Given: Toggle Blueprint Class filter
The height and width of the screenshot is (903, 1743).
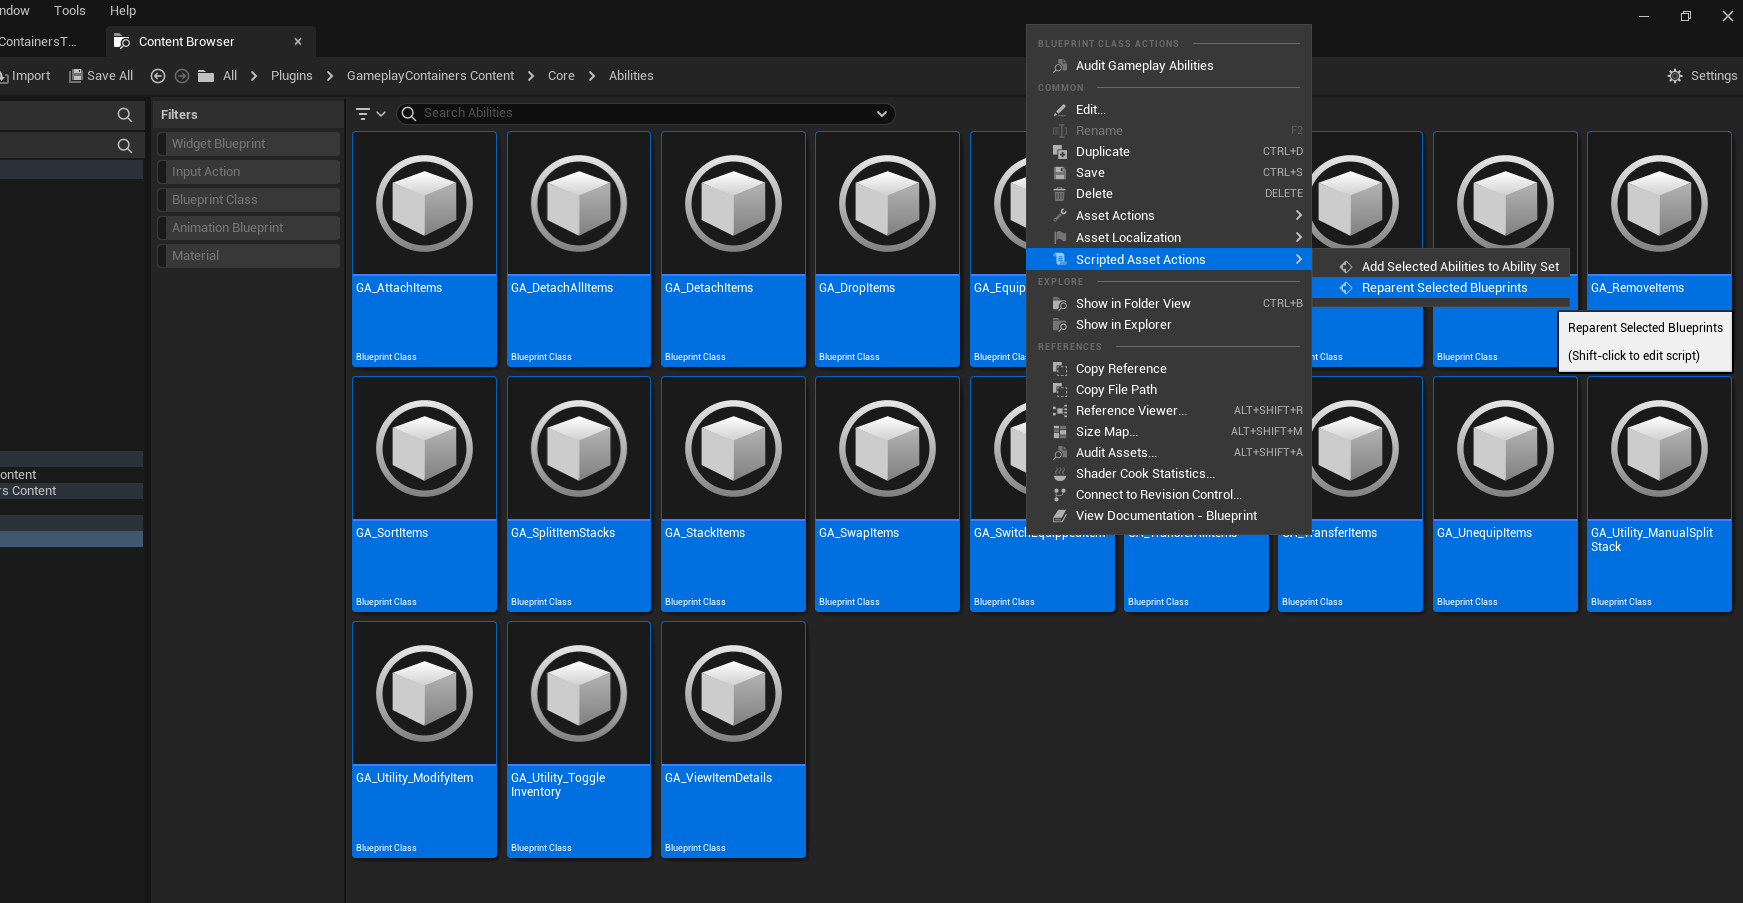Looking at the screenshot, I should pyautogui.click(x=249, y=200).
